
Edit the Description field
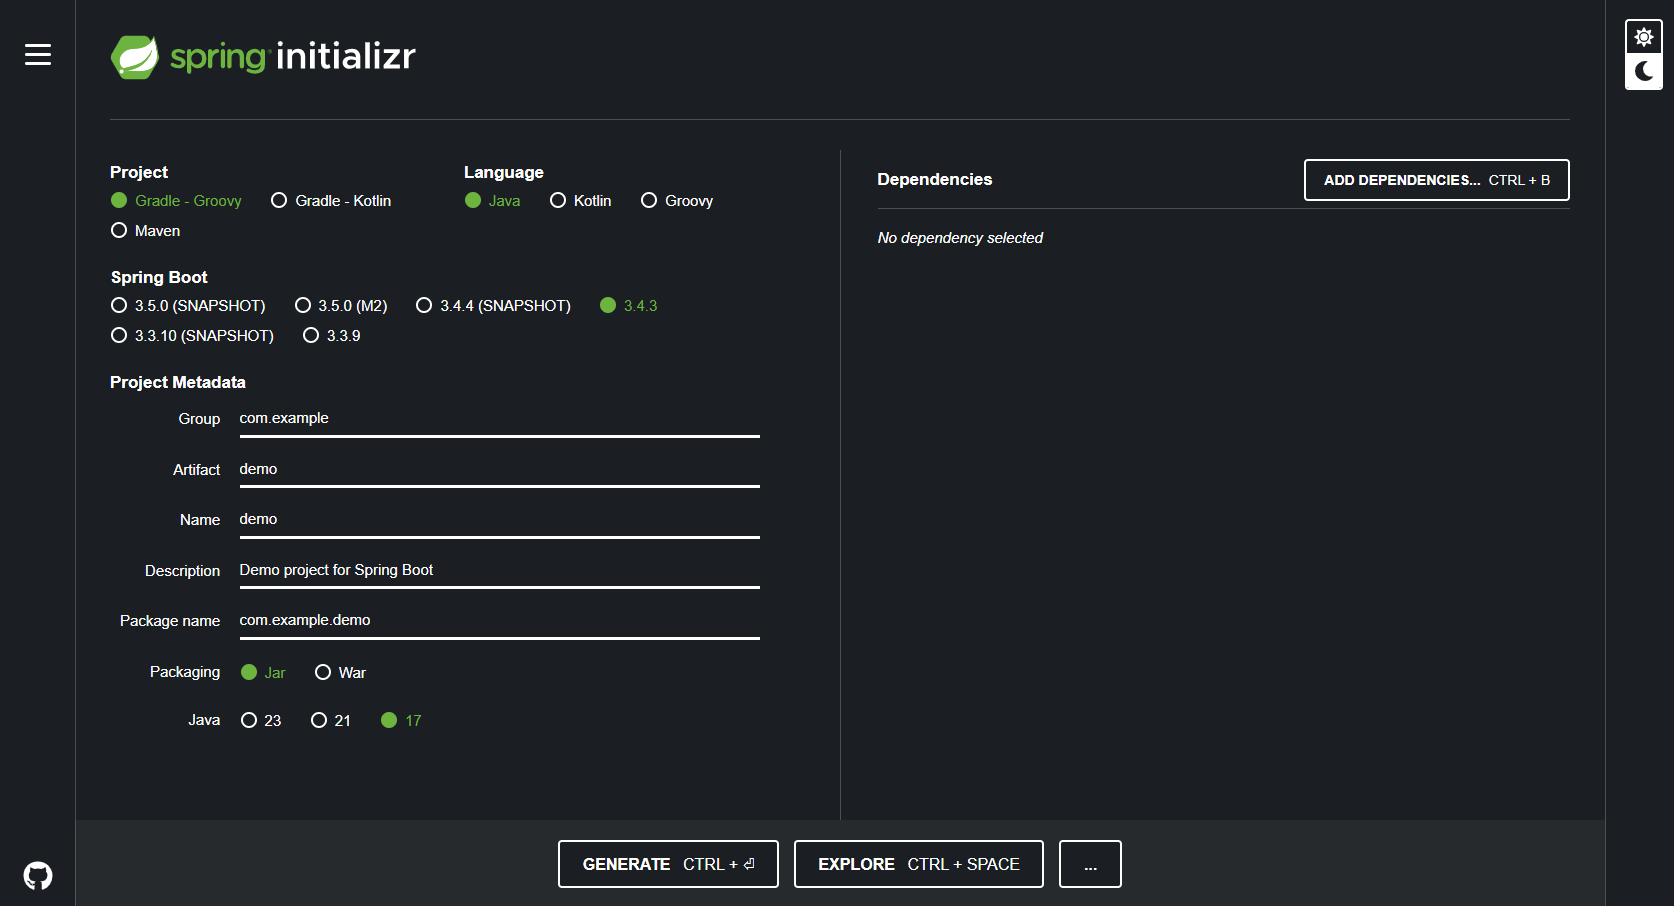(500, 571)
